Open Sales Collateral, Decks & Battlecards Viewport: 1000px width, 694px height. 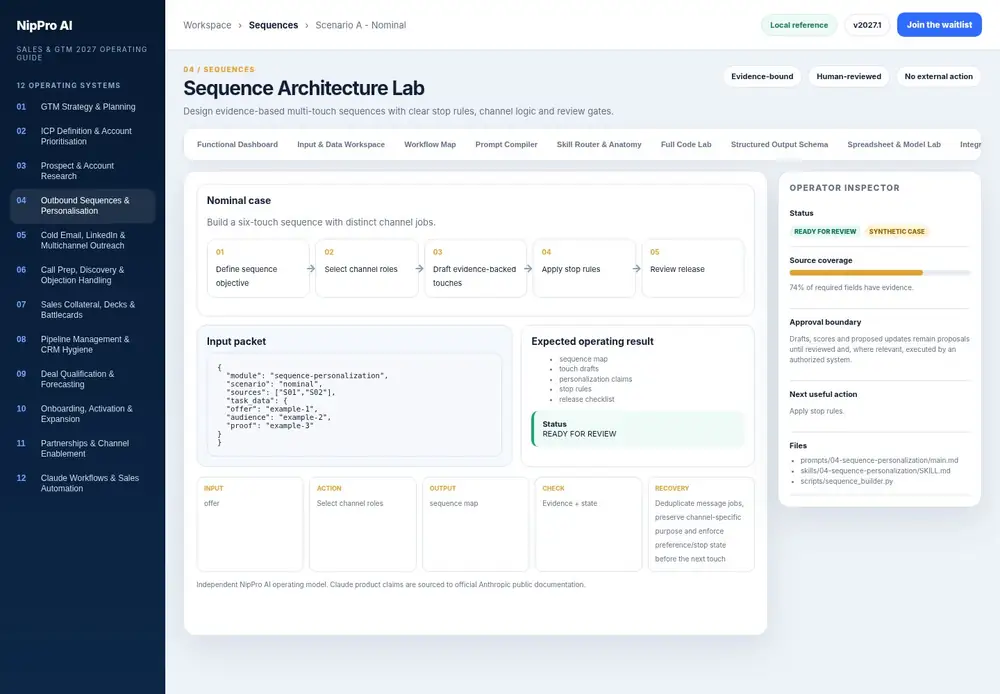tap(82, 309)
